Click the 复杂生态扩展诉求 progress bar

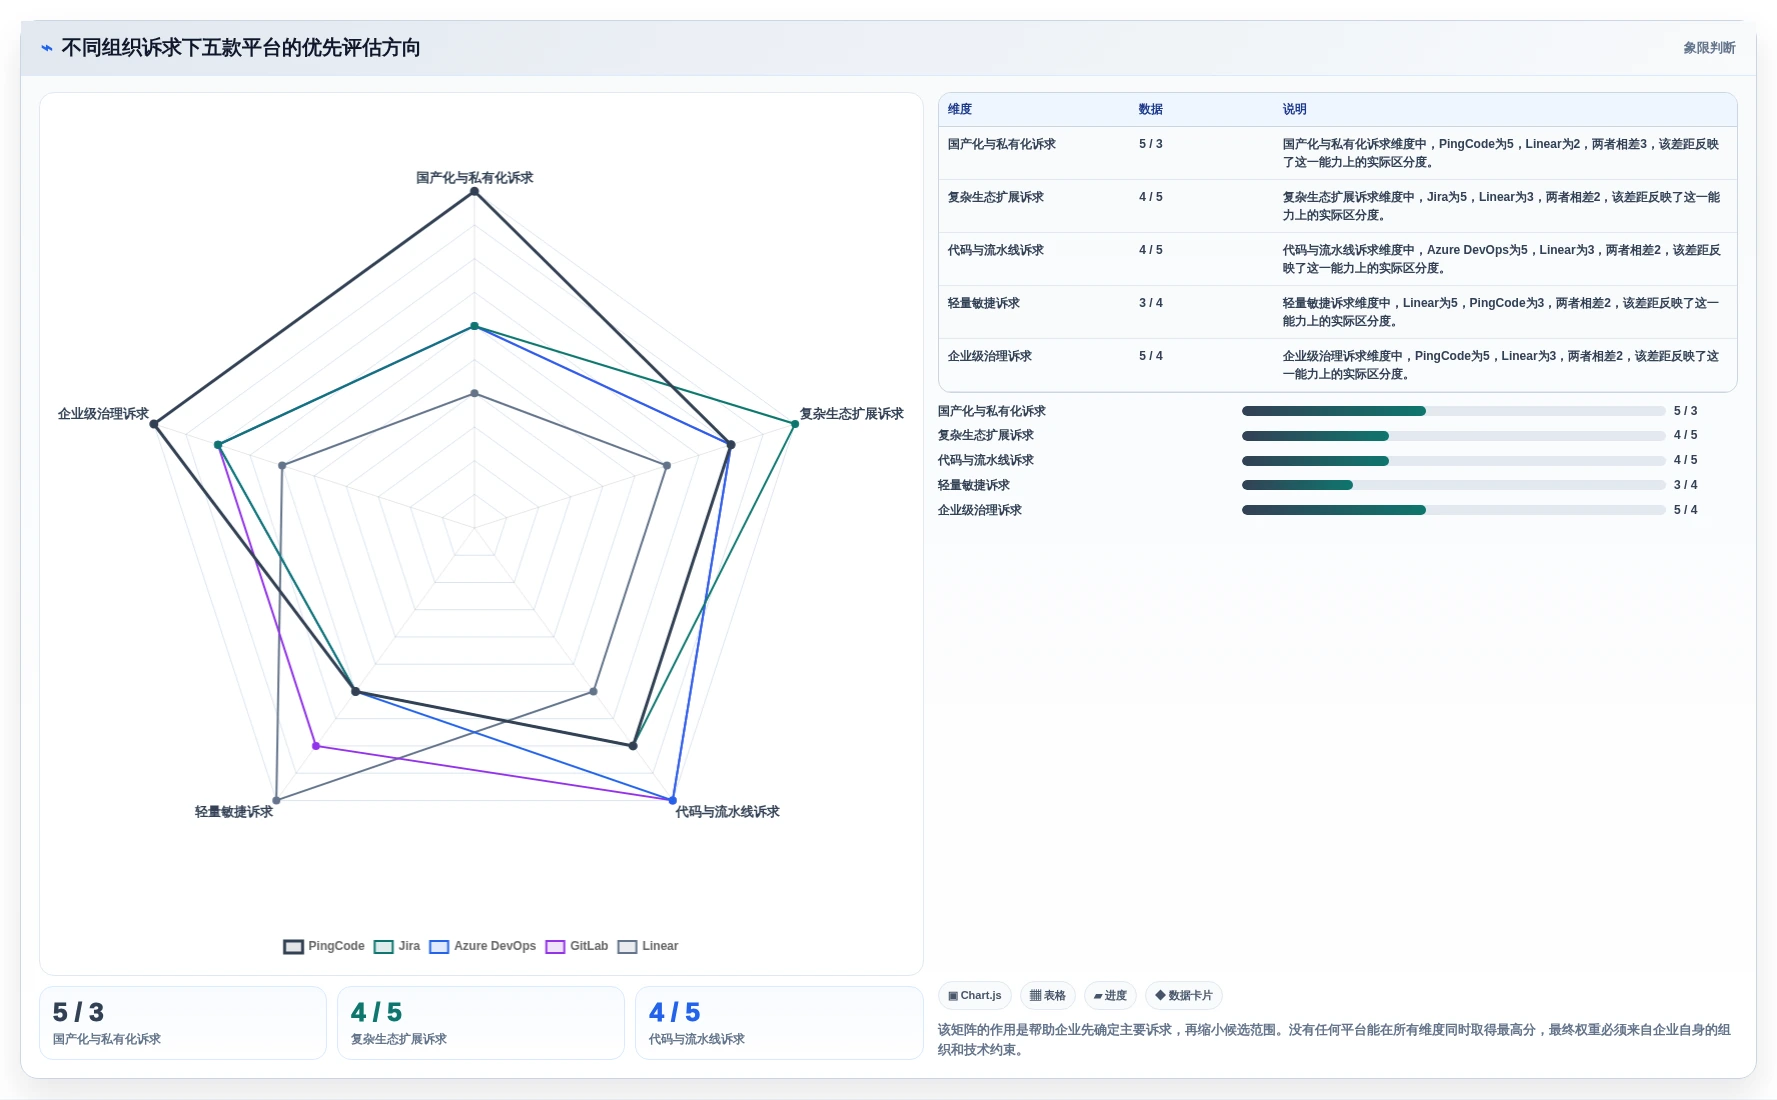1454,436
